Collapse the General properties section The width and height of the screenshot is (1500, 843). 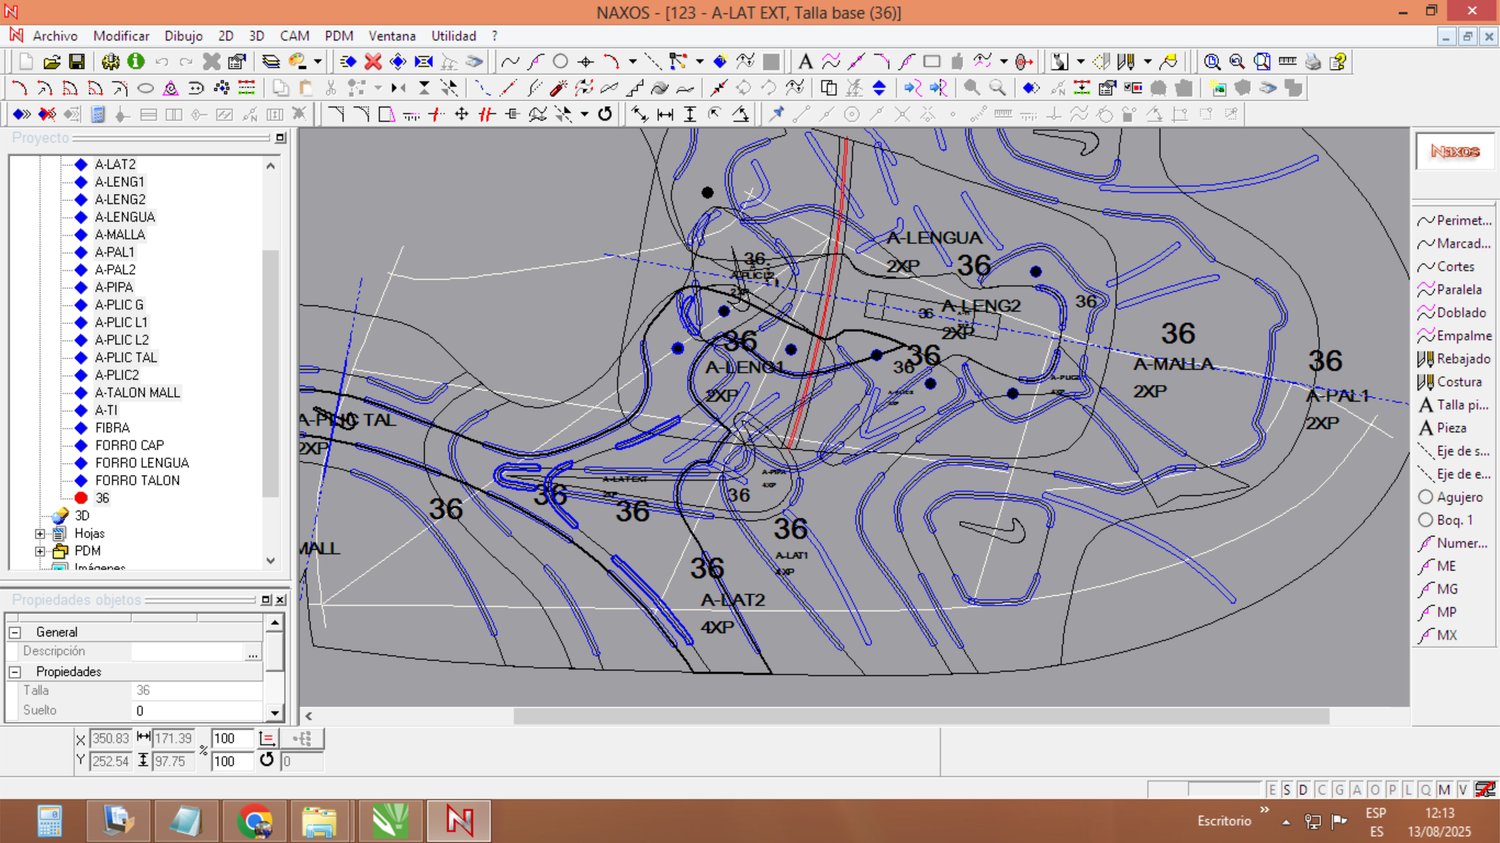[x=15, y=632]
